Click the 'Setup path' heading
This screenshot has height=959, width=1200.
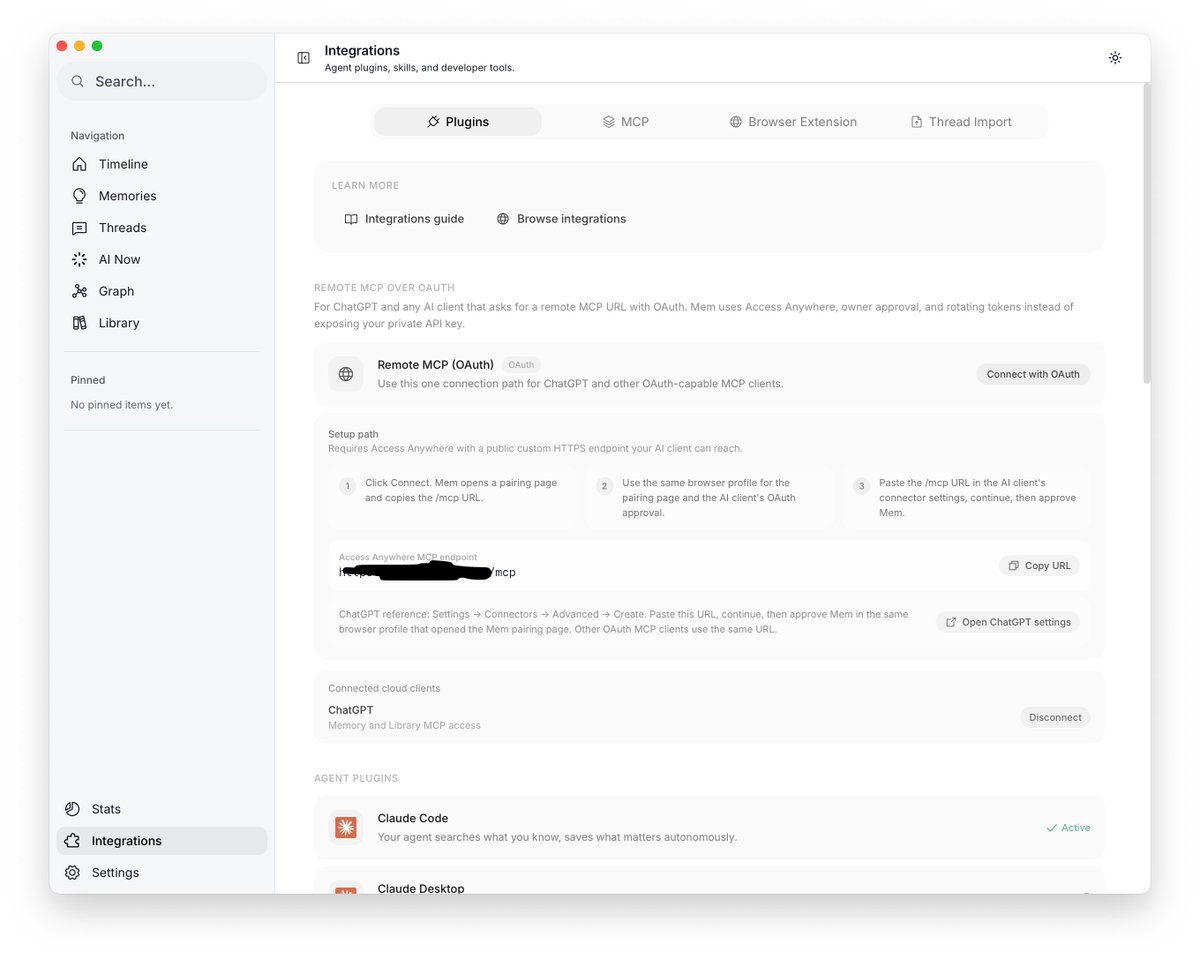(353, 434)
